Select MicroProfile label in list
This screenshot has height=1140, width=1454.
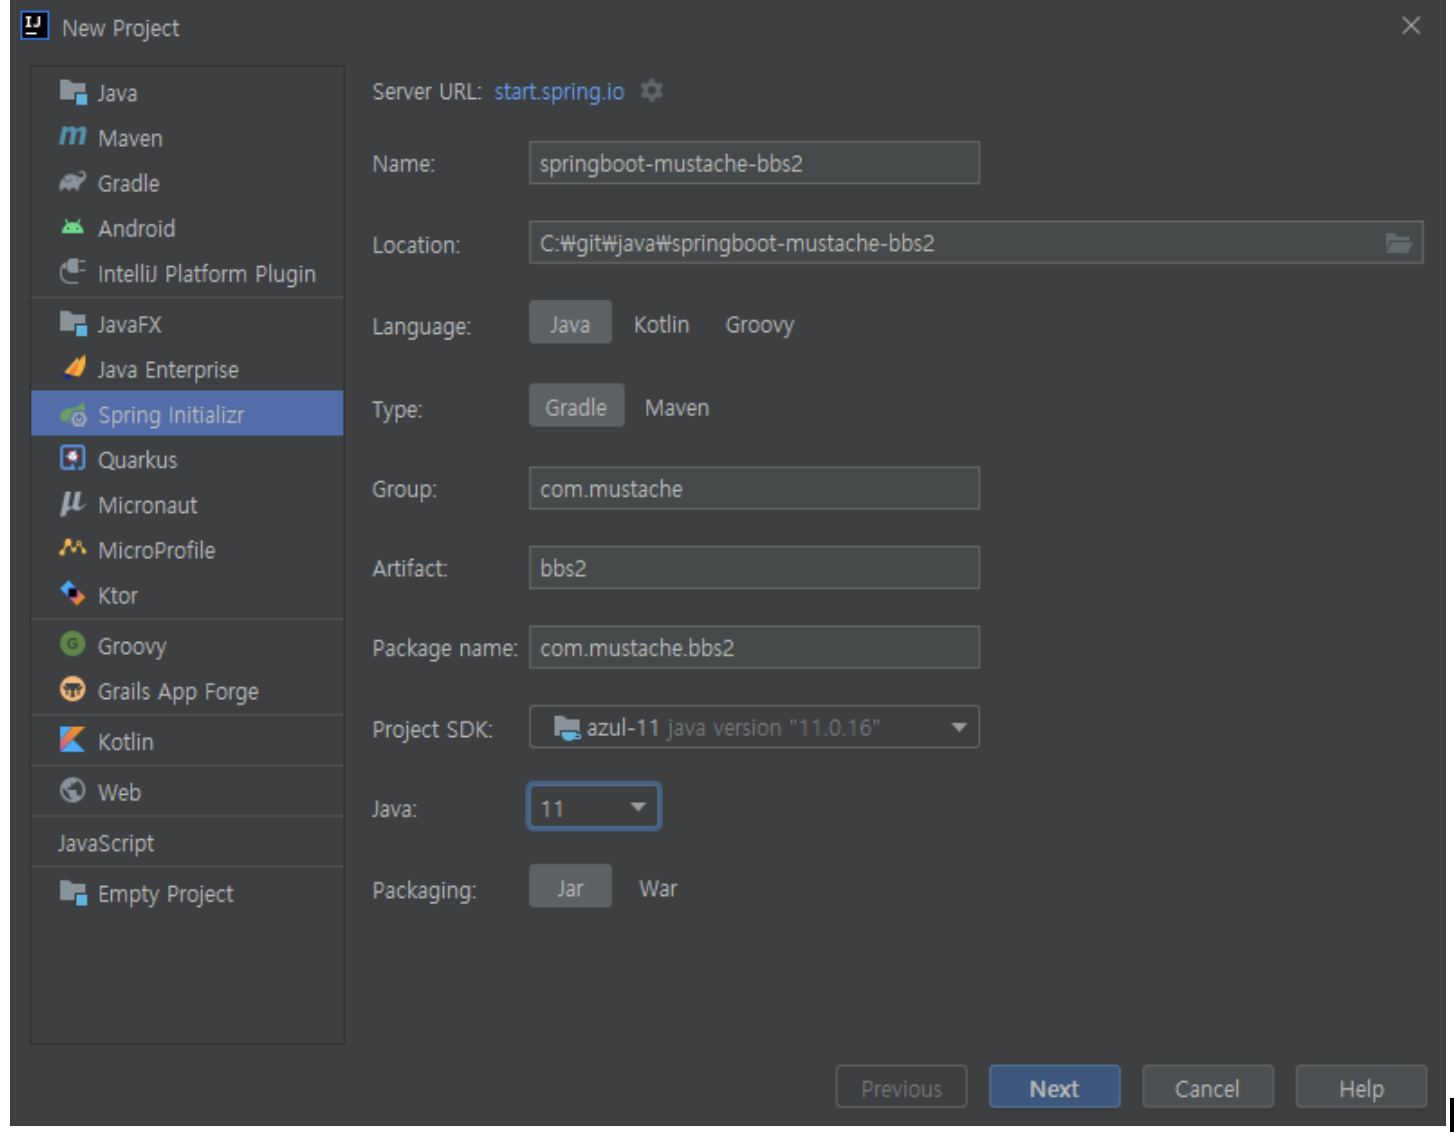coord(156,550)
